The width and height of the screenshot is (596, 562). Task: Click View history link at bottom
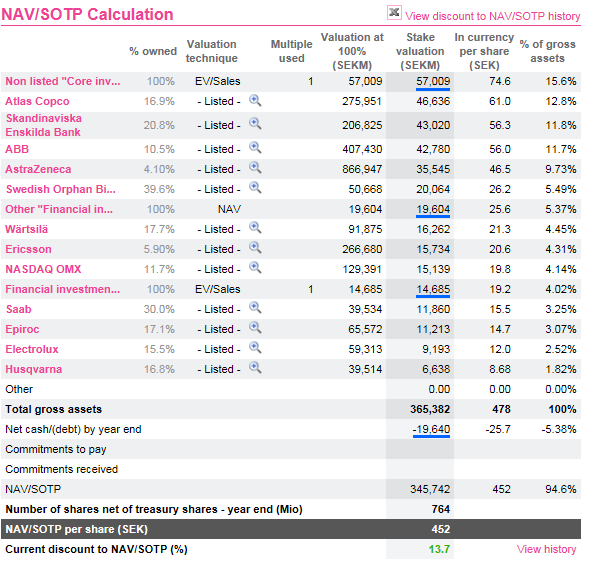tap(546, 549)
